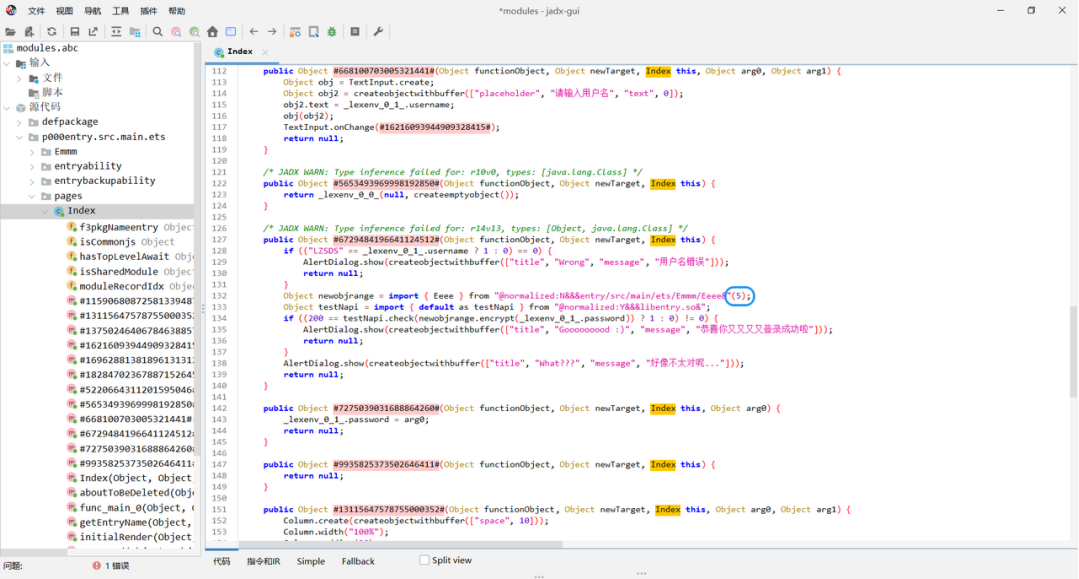Image resolution: width=1079 pixels, height=579 pixels.
Task: Switch to 代码 view tab
Action: pos(222,561)
